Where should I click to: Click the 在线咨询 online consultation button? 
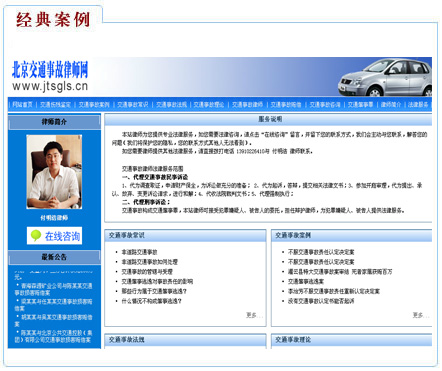(x=54, y=236)
